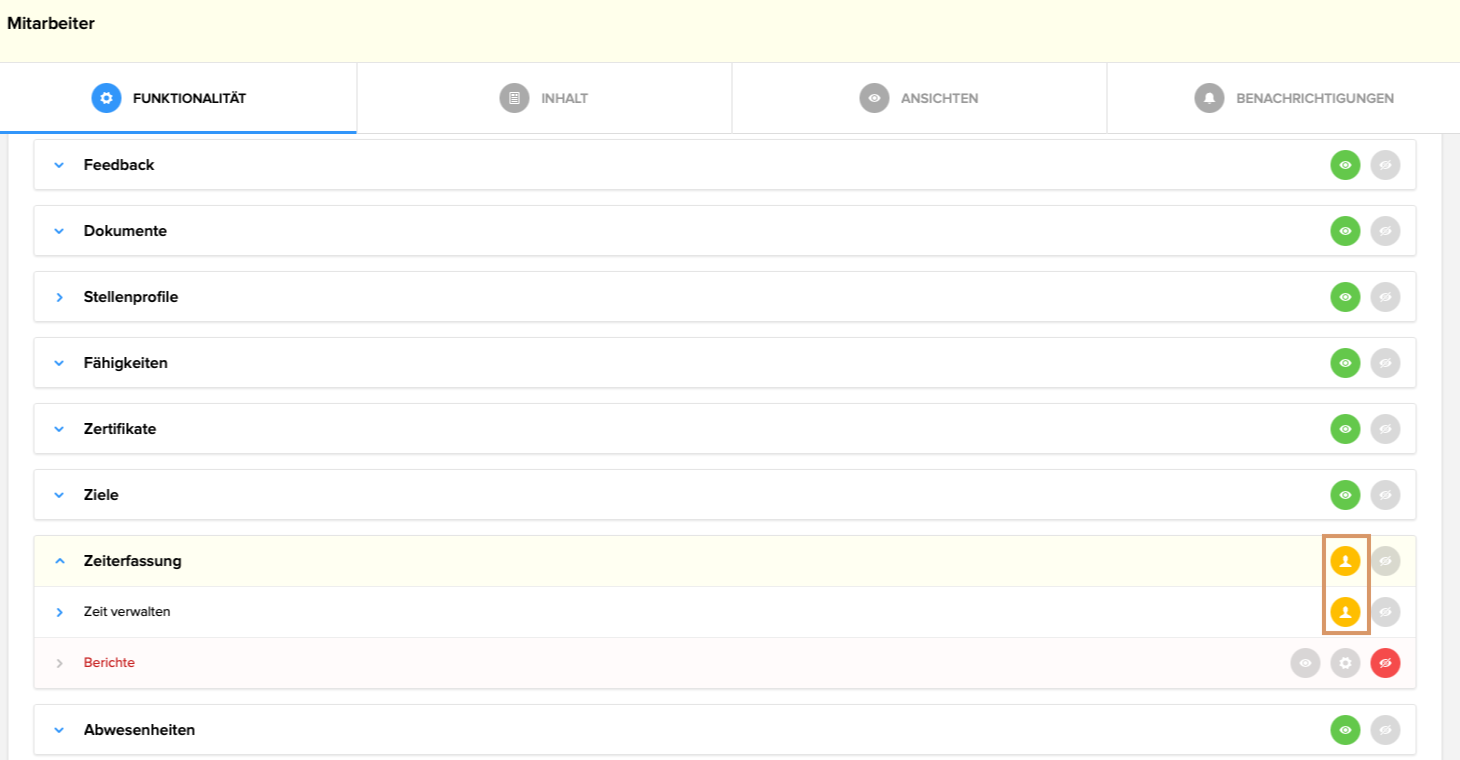Click the document icon on Inhalt tab

[514, 98]
